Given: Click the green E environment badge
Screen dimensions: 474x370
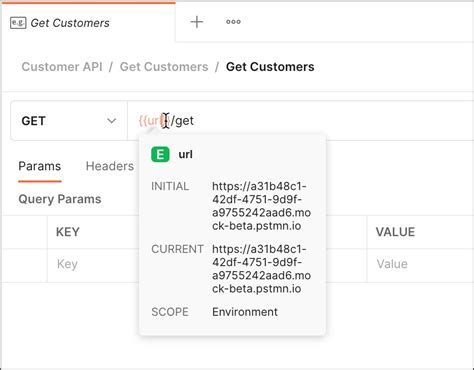Looking at the screenshot, I should (160, 155).
